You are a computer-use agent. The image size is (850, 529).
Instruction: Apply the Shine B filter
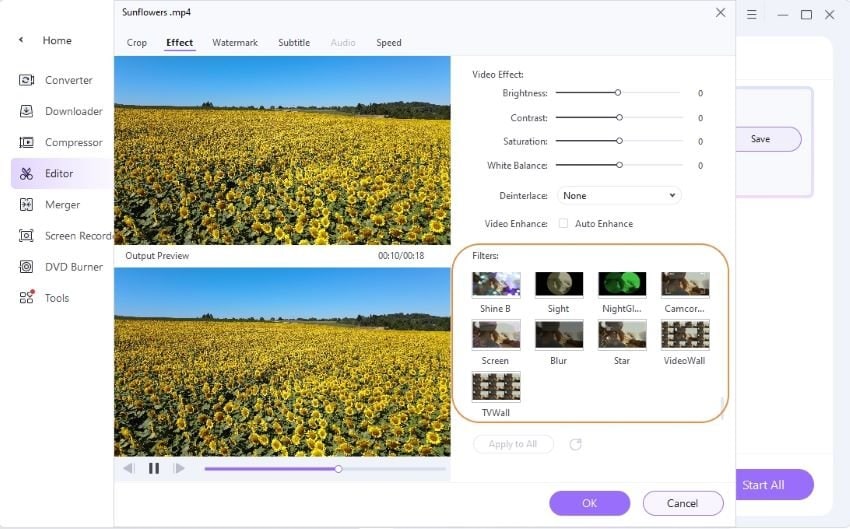(496, 285)
